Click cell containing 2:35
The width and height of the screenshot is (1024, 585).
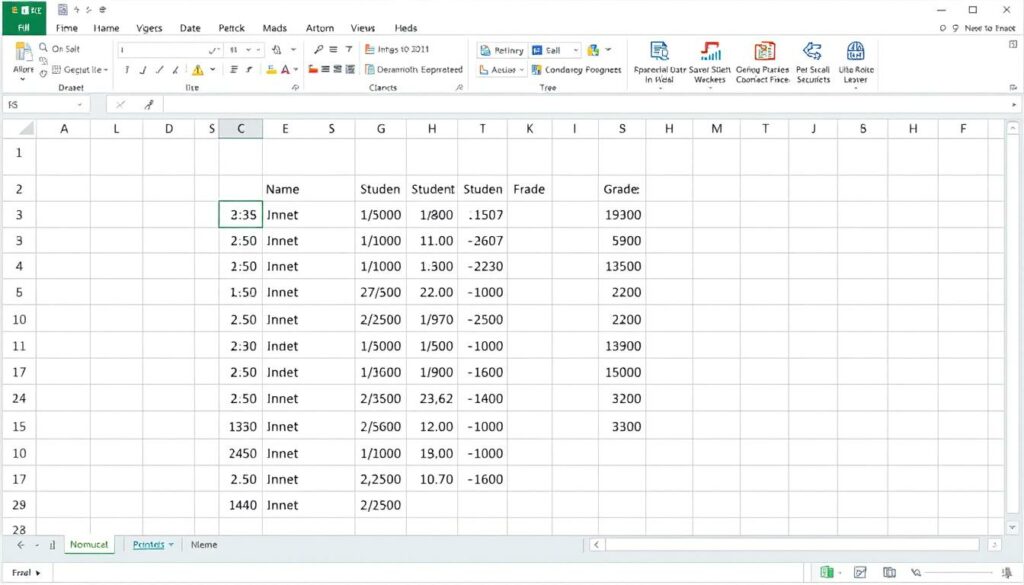[240, 215]
